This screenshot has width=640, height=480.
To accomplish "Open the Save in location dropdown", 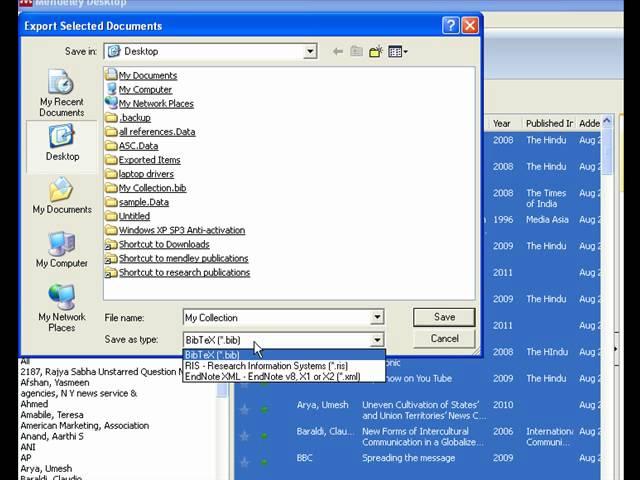I will 310,51.
